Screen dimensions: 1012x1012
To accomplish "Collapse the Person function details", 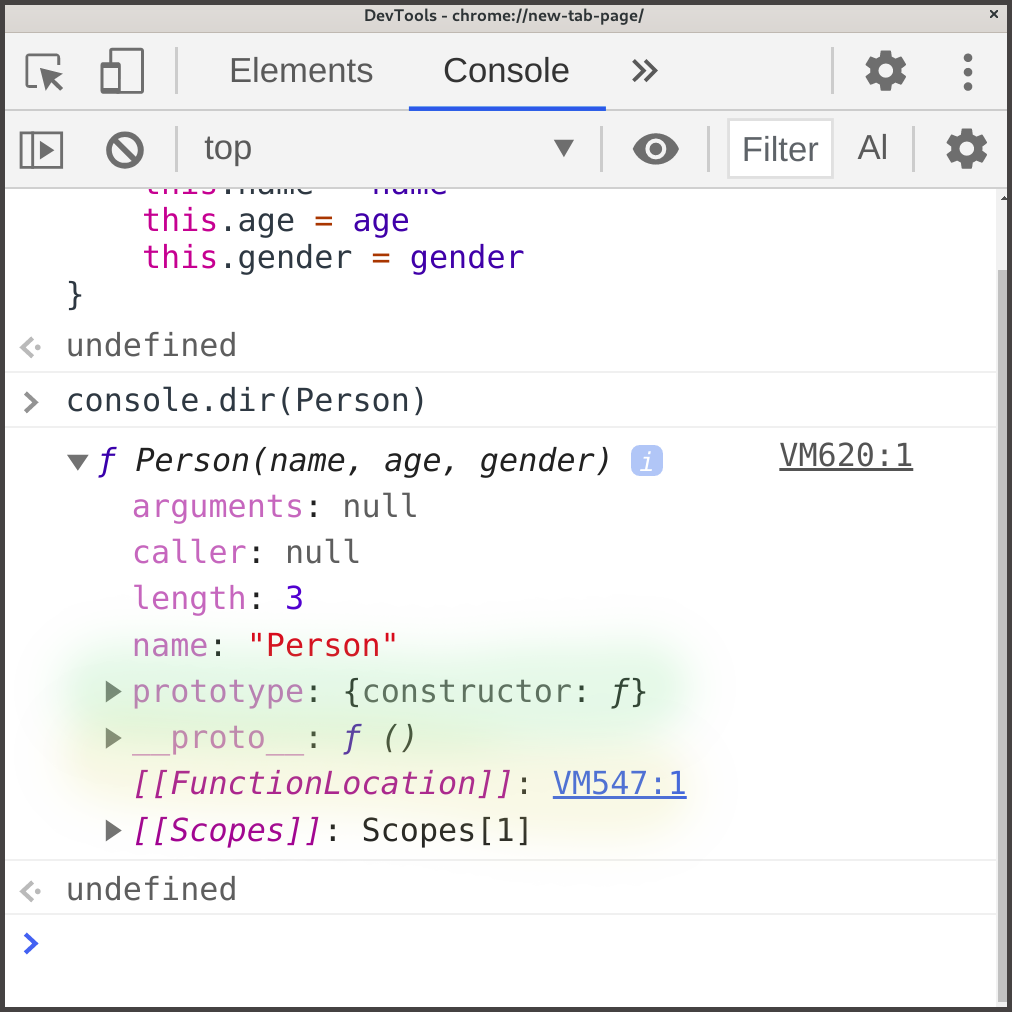I will tap(77, 461).
